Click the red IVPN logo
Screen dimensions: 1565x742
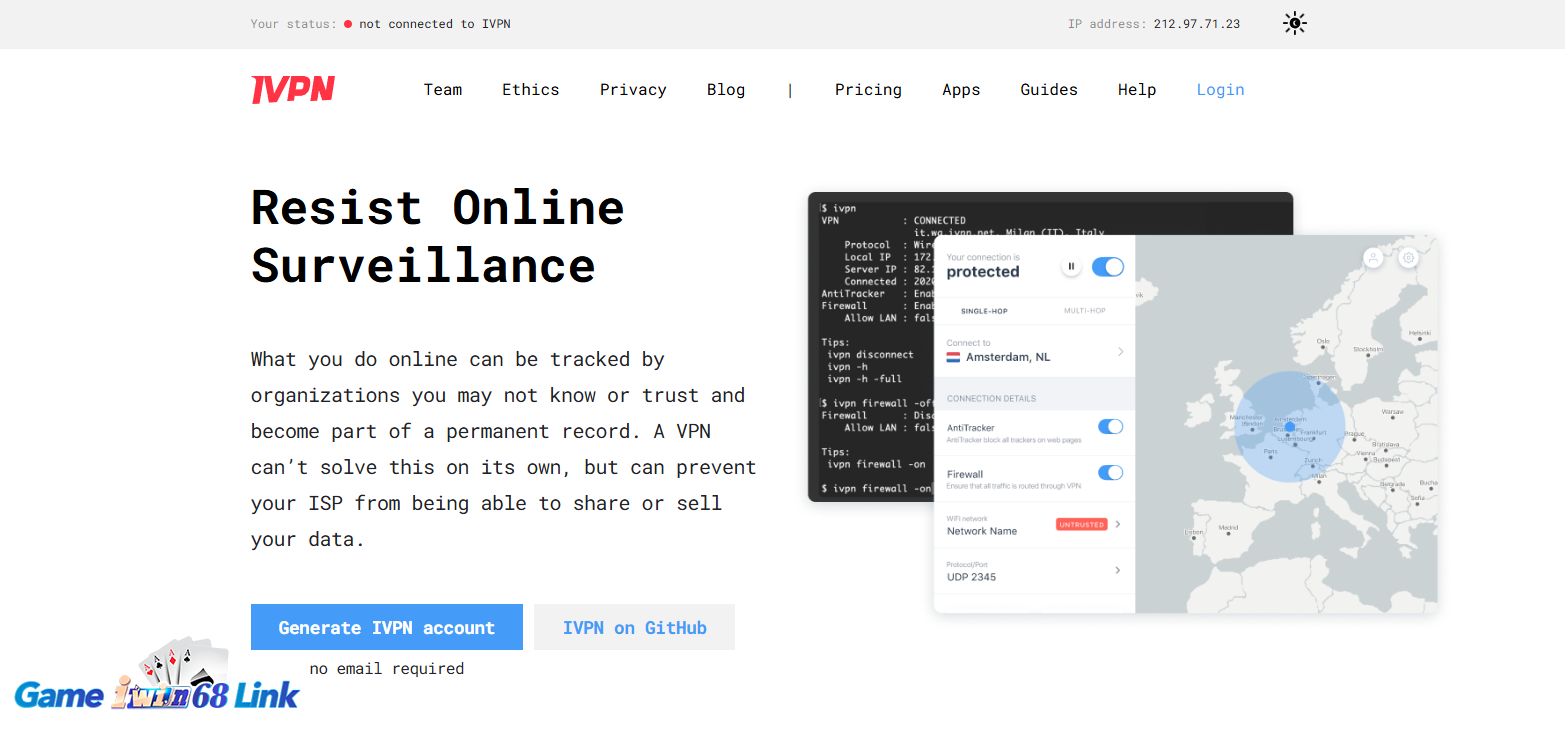pos(292,90)
